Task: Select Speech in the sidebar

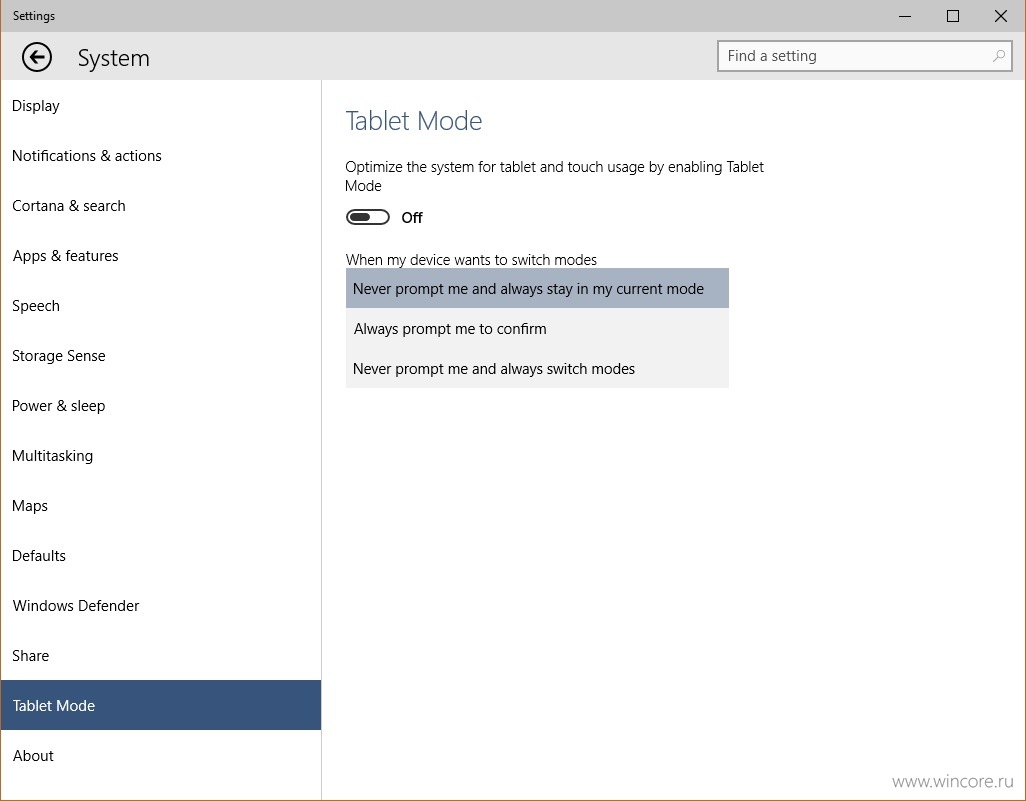Action: (161, 306)
